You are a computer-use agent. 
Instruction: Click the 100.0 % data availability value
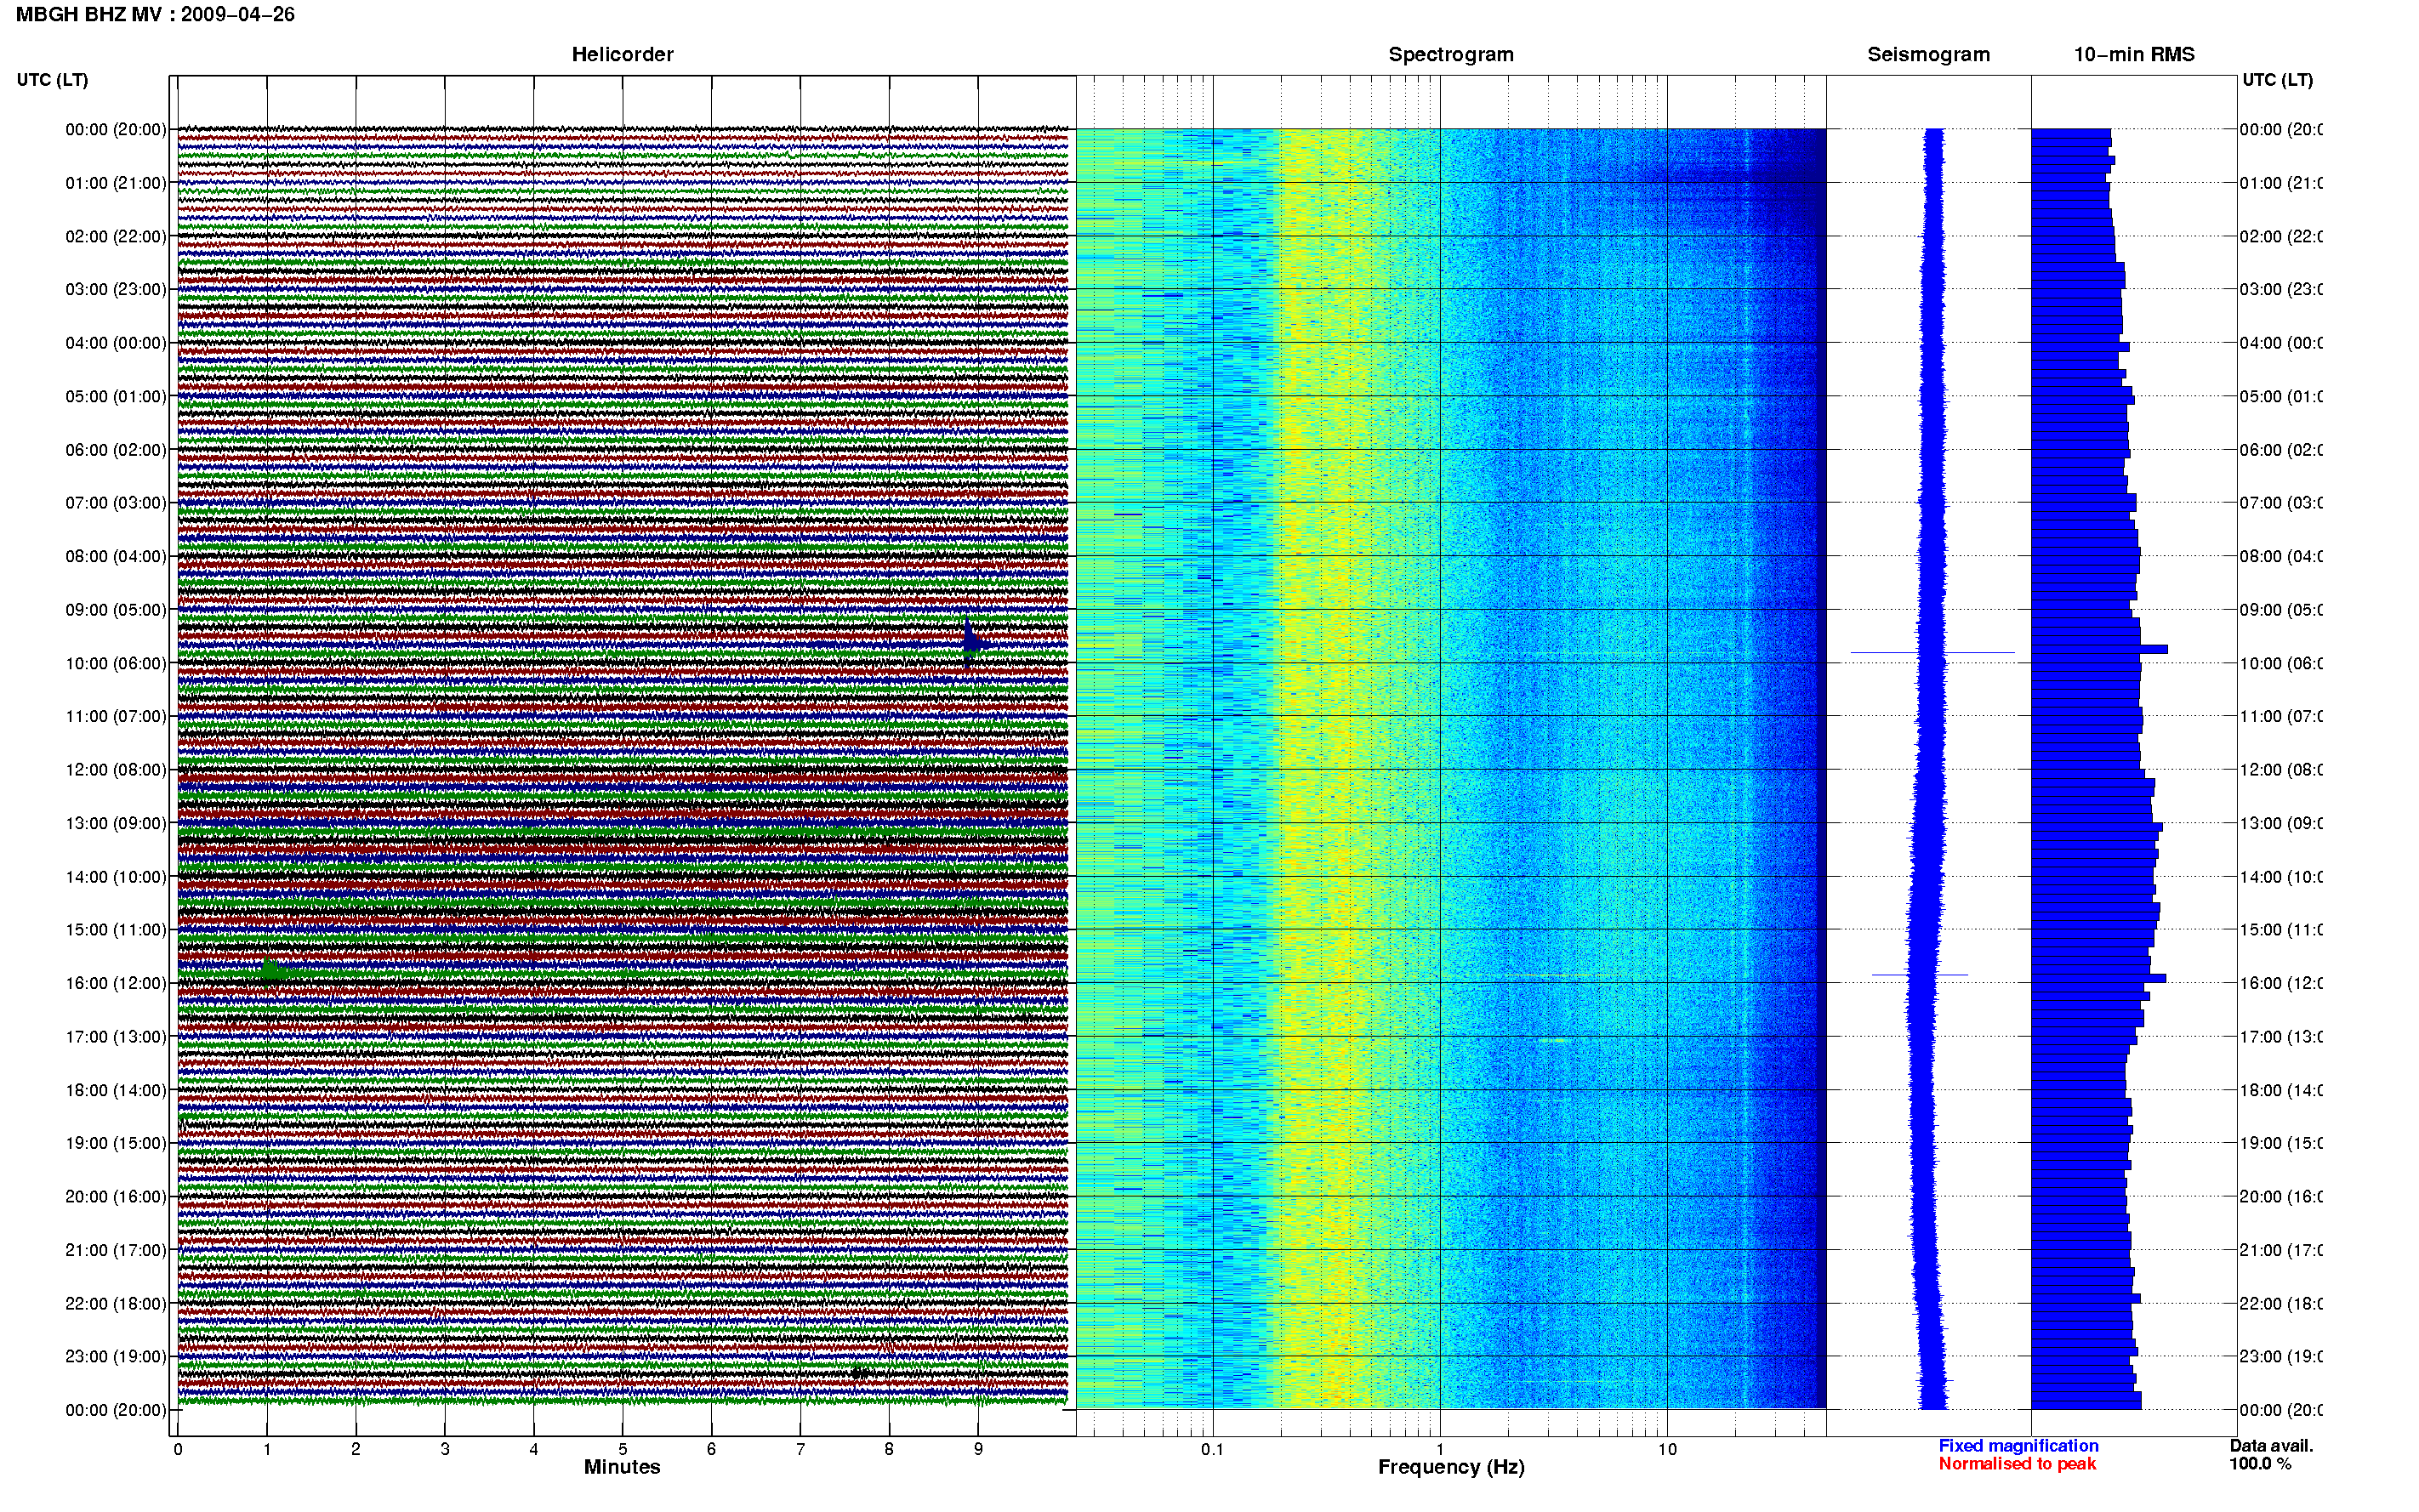2260,1463
